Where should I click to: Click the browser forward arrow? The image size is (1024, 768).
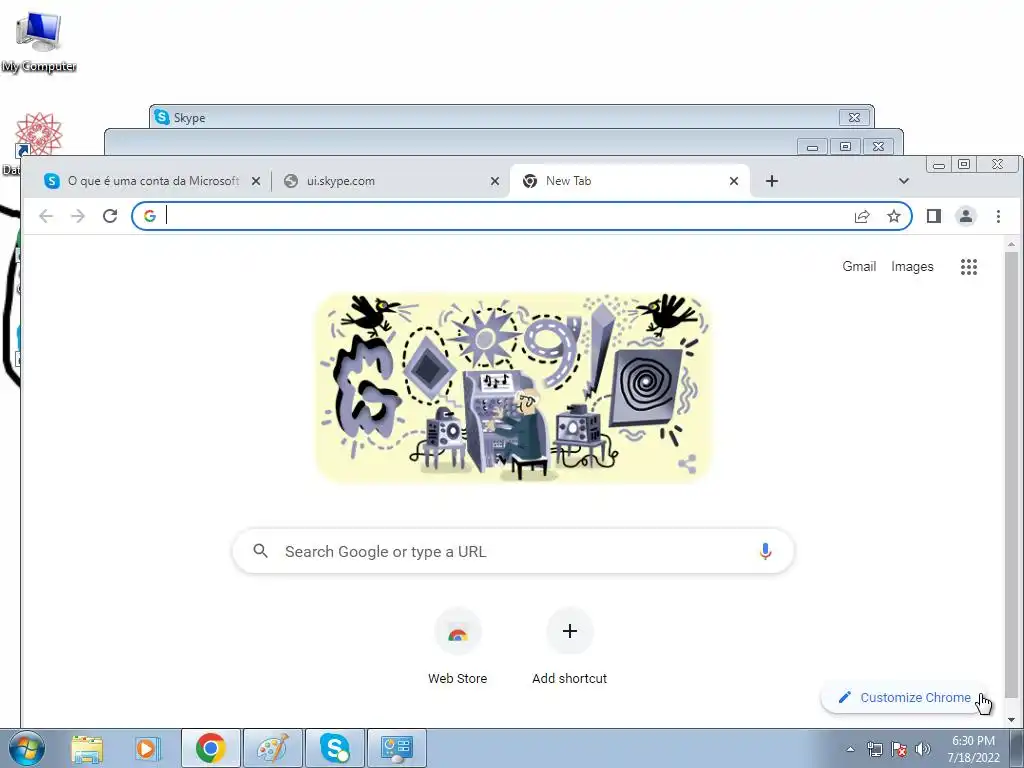(78, 216)
